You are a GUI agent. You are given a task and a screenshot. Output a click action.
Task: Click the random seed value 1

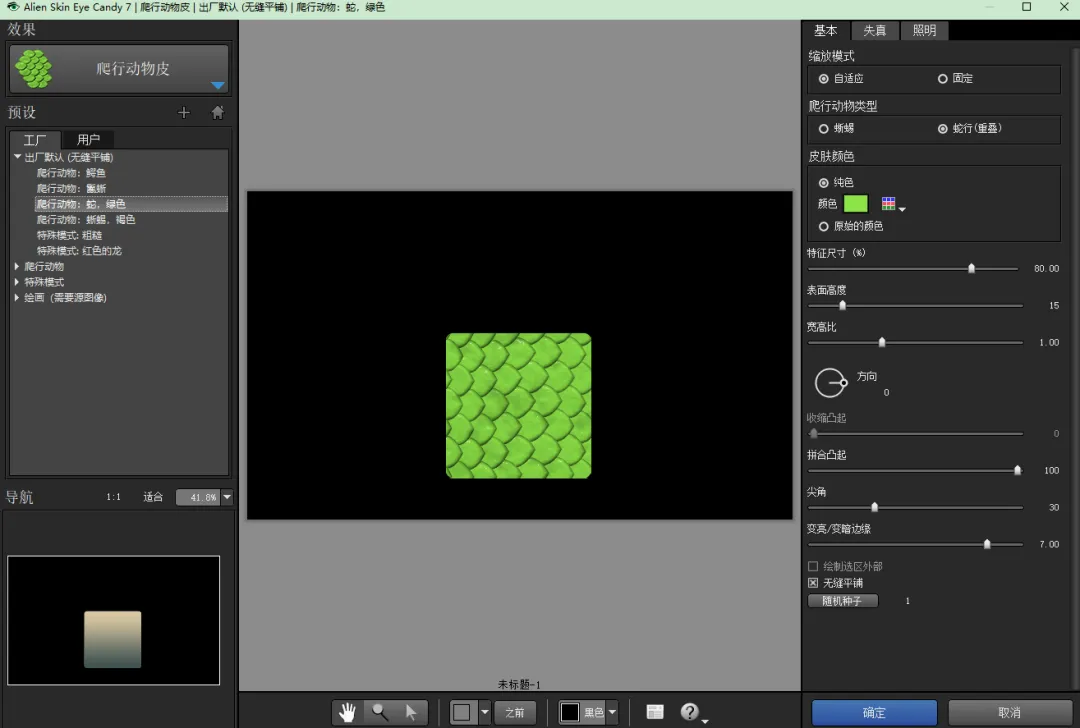907,601
